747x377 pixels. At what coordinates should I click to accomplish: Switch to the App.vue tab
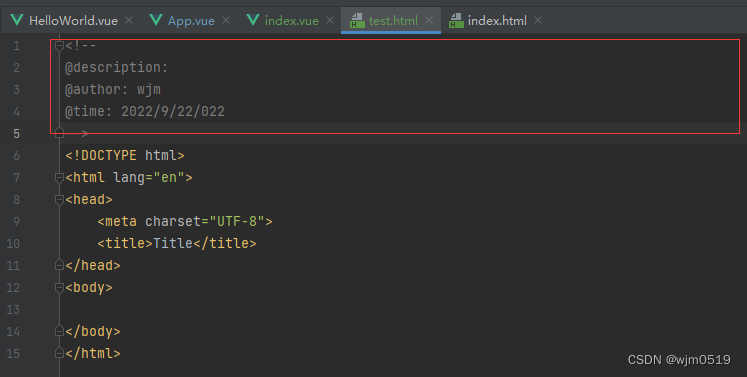coord(191,20)
